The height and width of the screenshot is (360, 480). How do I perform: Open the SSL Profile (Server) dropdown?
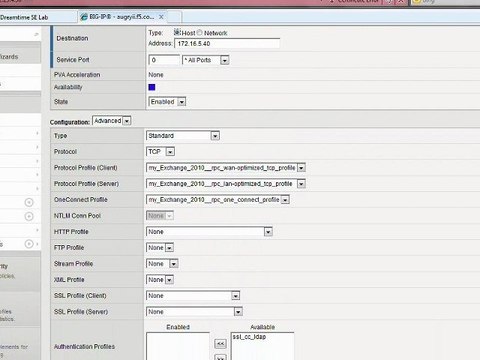coord(194,312)
